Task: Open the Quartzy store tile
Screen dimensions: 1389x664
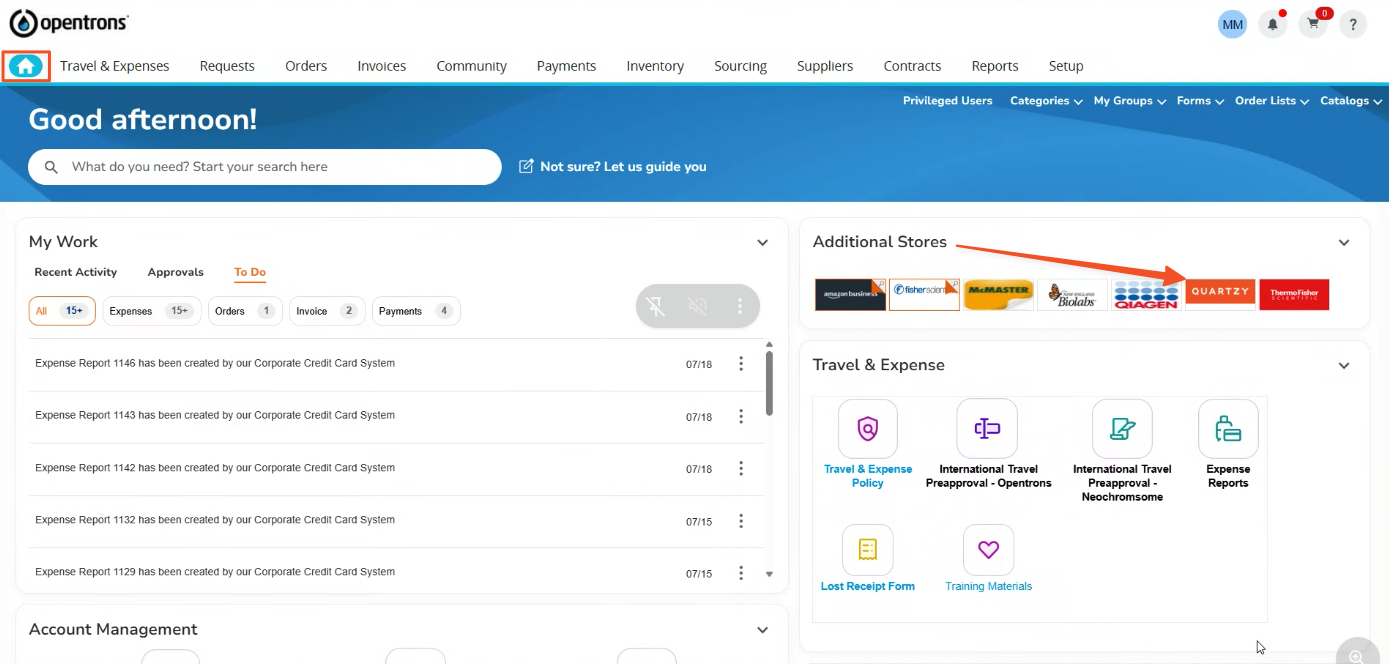Action: click(x=1220, y=293)
